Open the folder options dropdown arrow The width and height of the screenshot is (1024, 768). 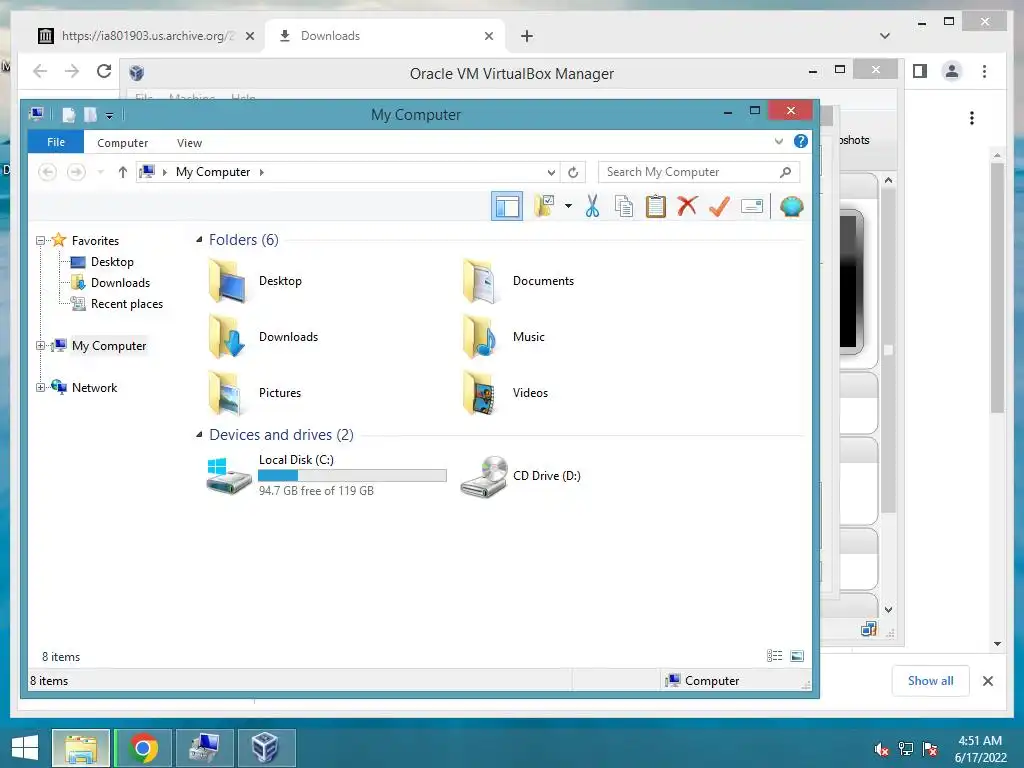point(568,206)
